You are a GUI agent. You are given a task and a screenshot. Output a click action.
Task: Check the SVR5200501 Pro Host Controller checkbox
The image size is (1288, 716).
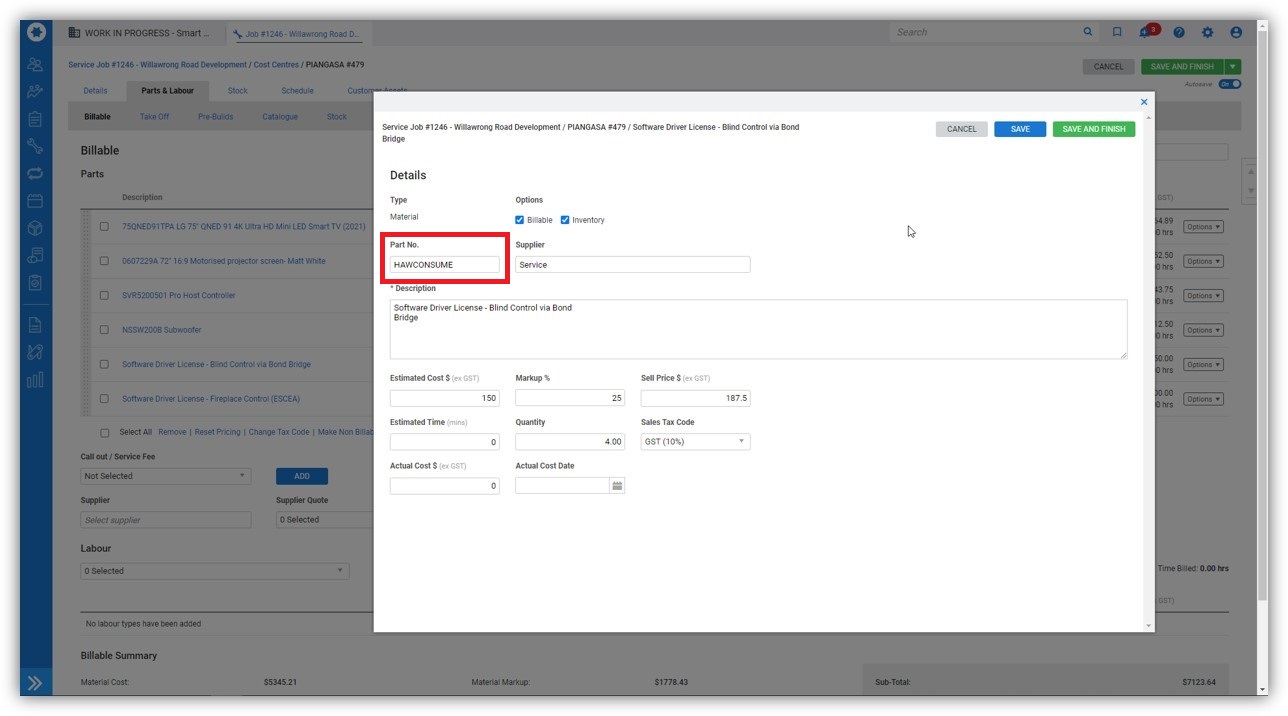pyautogui.click(x=105, y=296)
